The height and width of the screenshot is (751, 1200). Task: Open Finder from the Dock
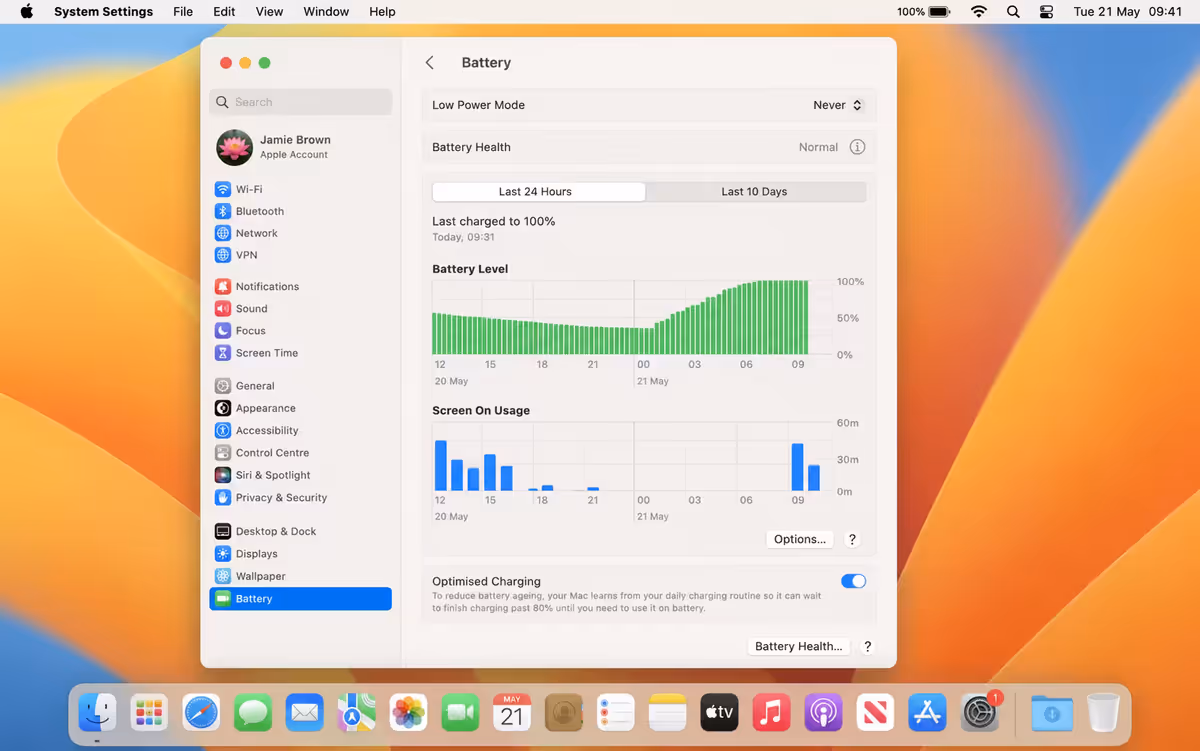(98, 712)
